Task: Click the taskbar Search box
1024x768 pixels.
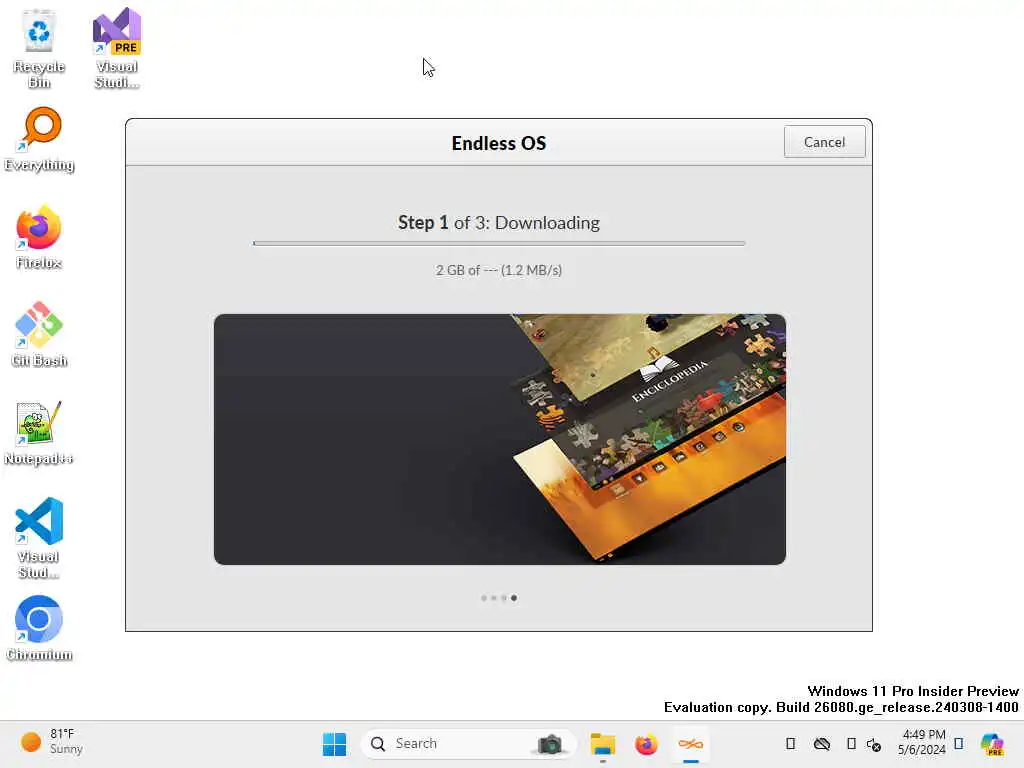Action: (x=468, y=744)
